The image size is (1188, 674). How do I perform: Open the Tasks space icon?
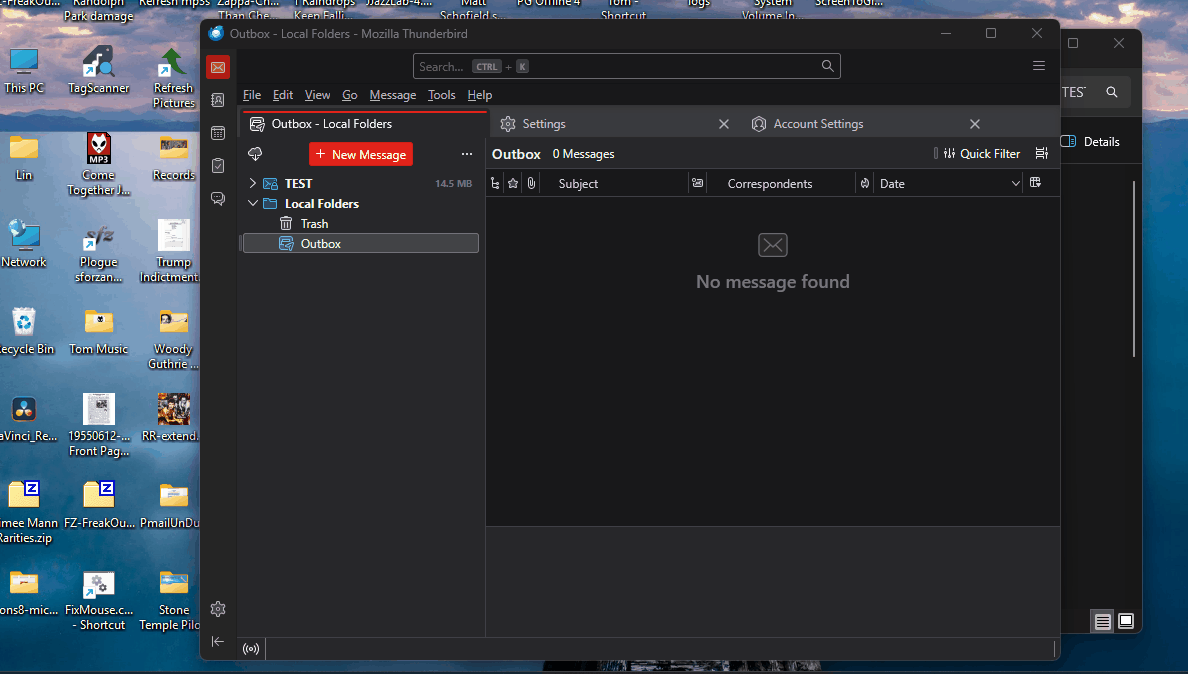[x=218, y=166]
